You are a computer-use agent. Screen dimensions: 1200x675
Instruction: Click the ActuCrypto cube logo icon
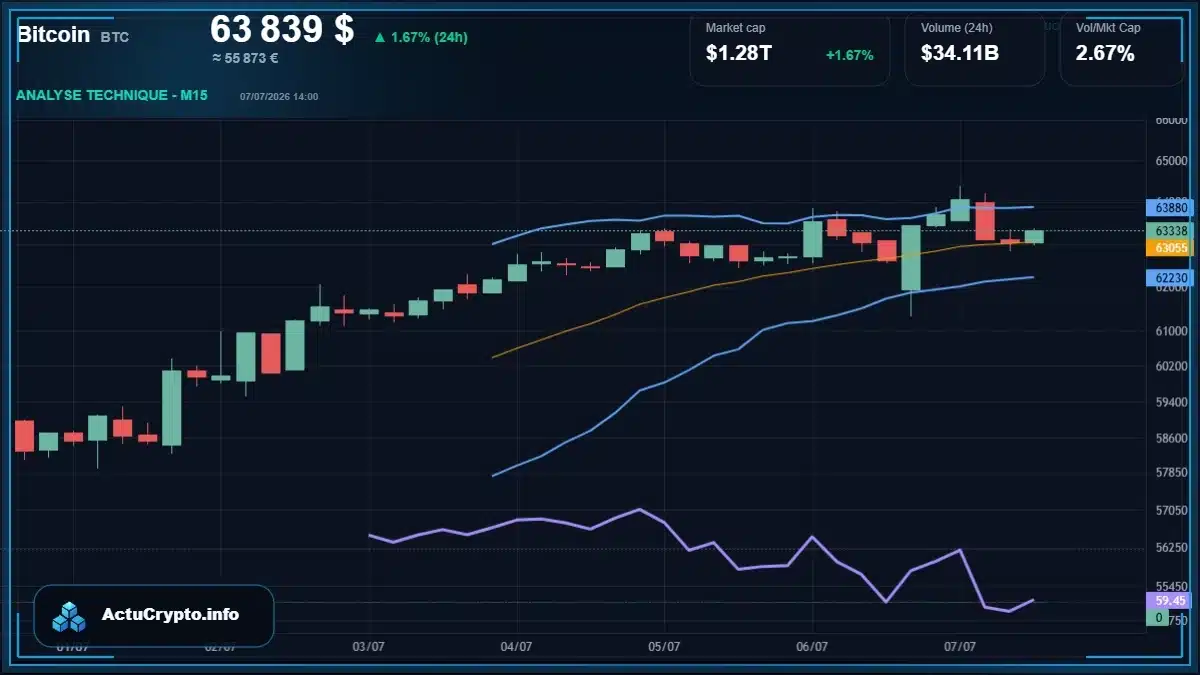(70, 617)
